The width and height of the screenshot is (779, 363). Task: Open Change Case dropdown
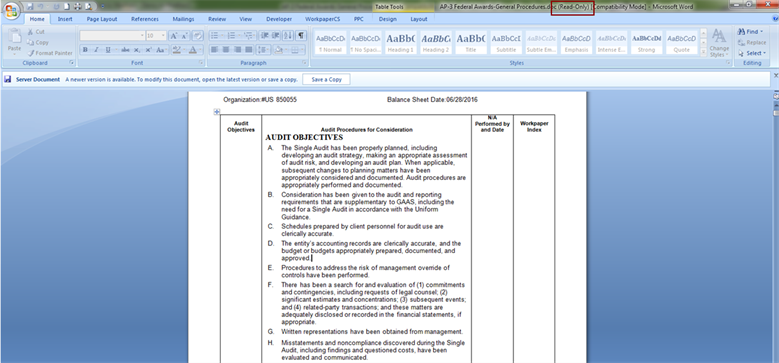[161, 50]
